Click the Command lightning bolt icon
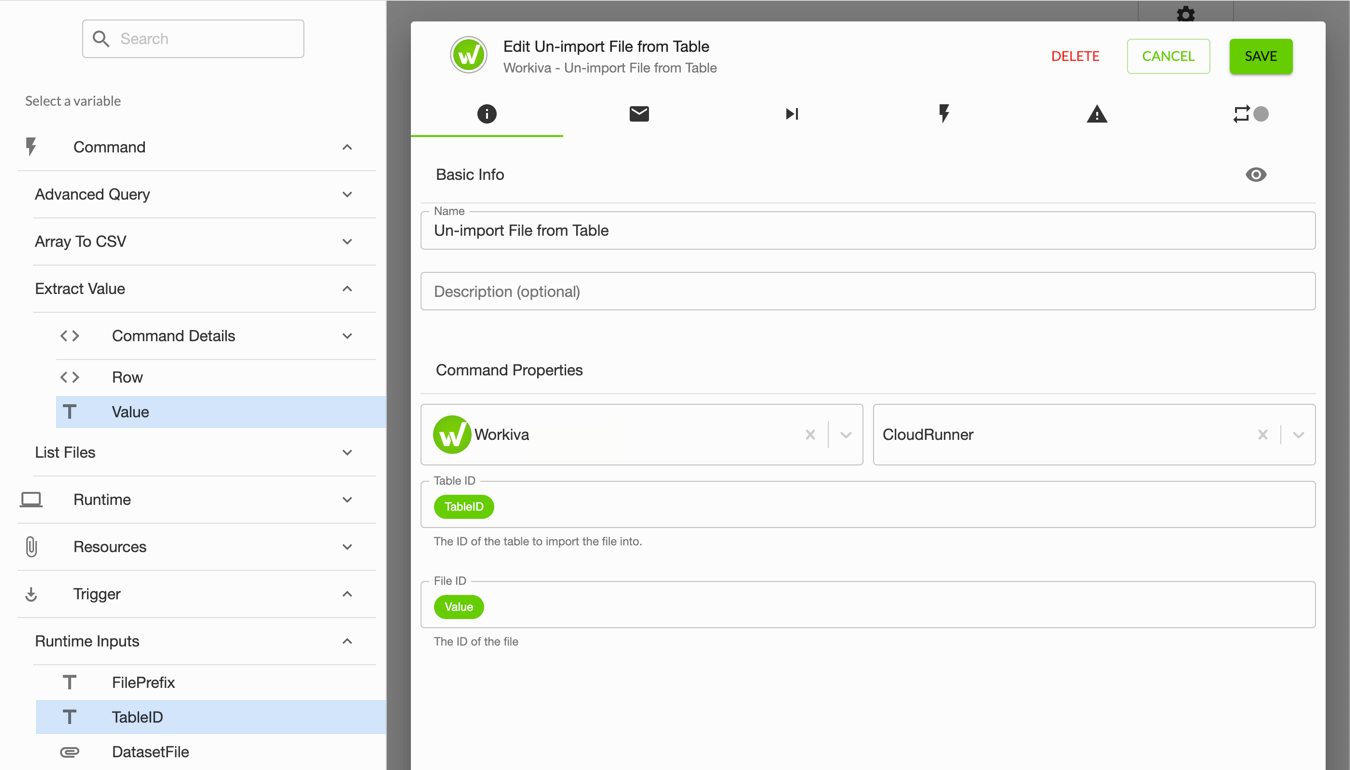 pyautogui.click(x=31, y=147)
